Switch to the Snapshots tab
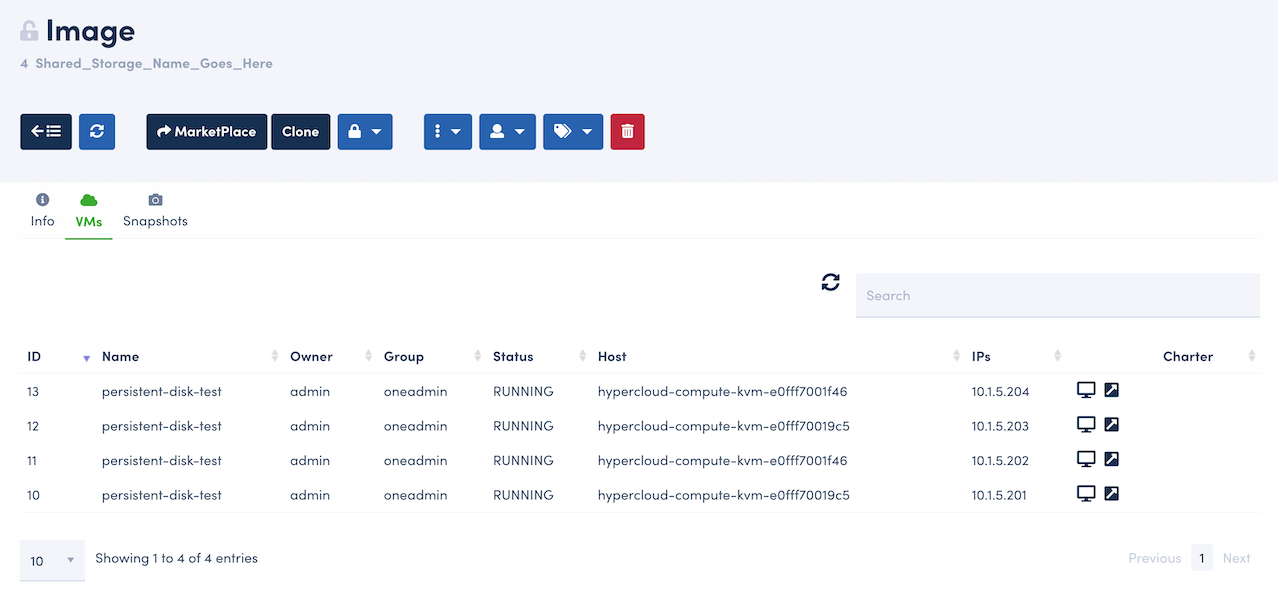The height and width of the screenshot is (606, 1278). point(155,211)
